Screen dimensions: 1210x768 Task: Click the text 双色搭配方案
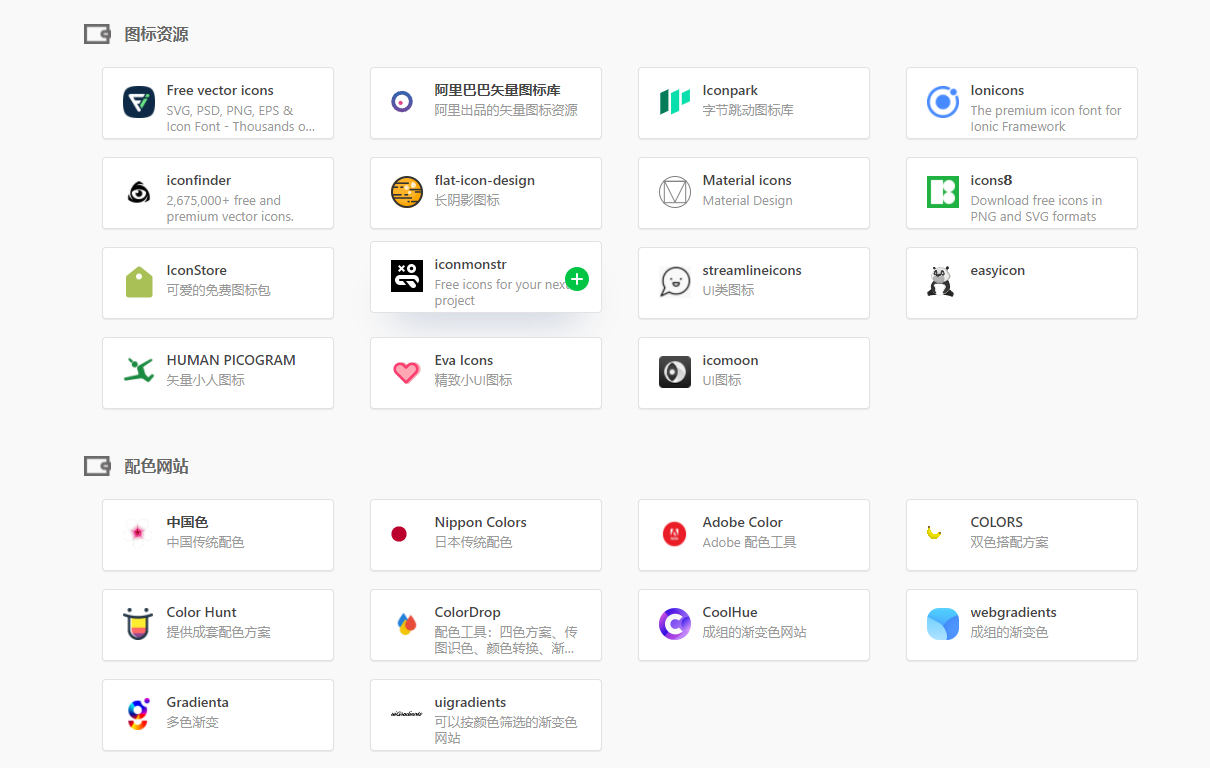point(1010,542)
